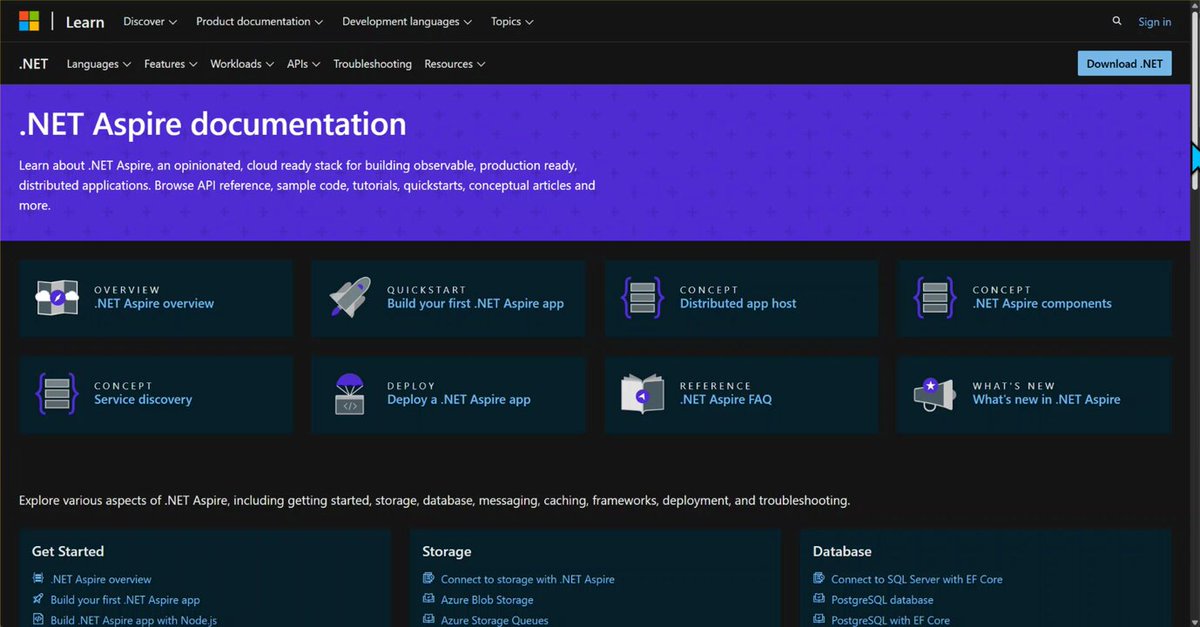Open the Languages menu in .NET bar
Viewport: 1200px width, 627px height.
coord(99,64)
